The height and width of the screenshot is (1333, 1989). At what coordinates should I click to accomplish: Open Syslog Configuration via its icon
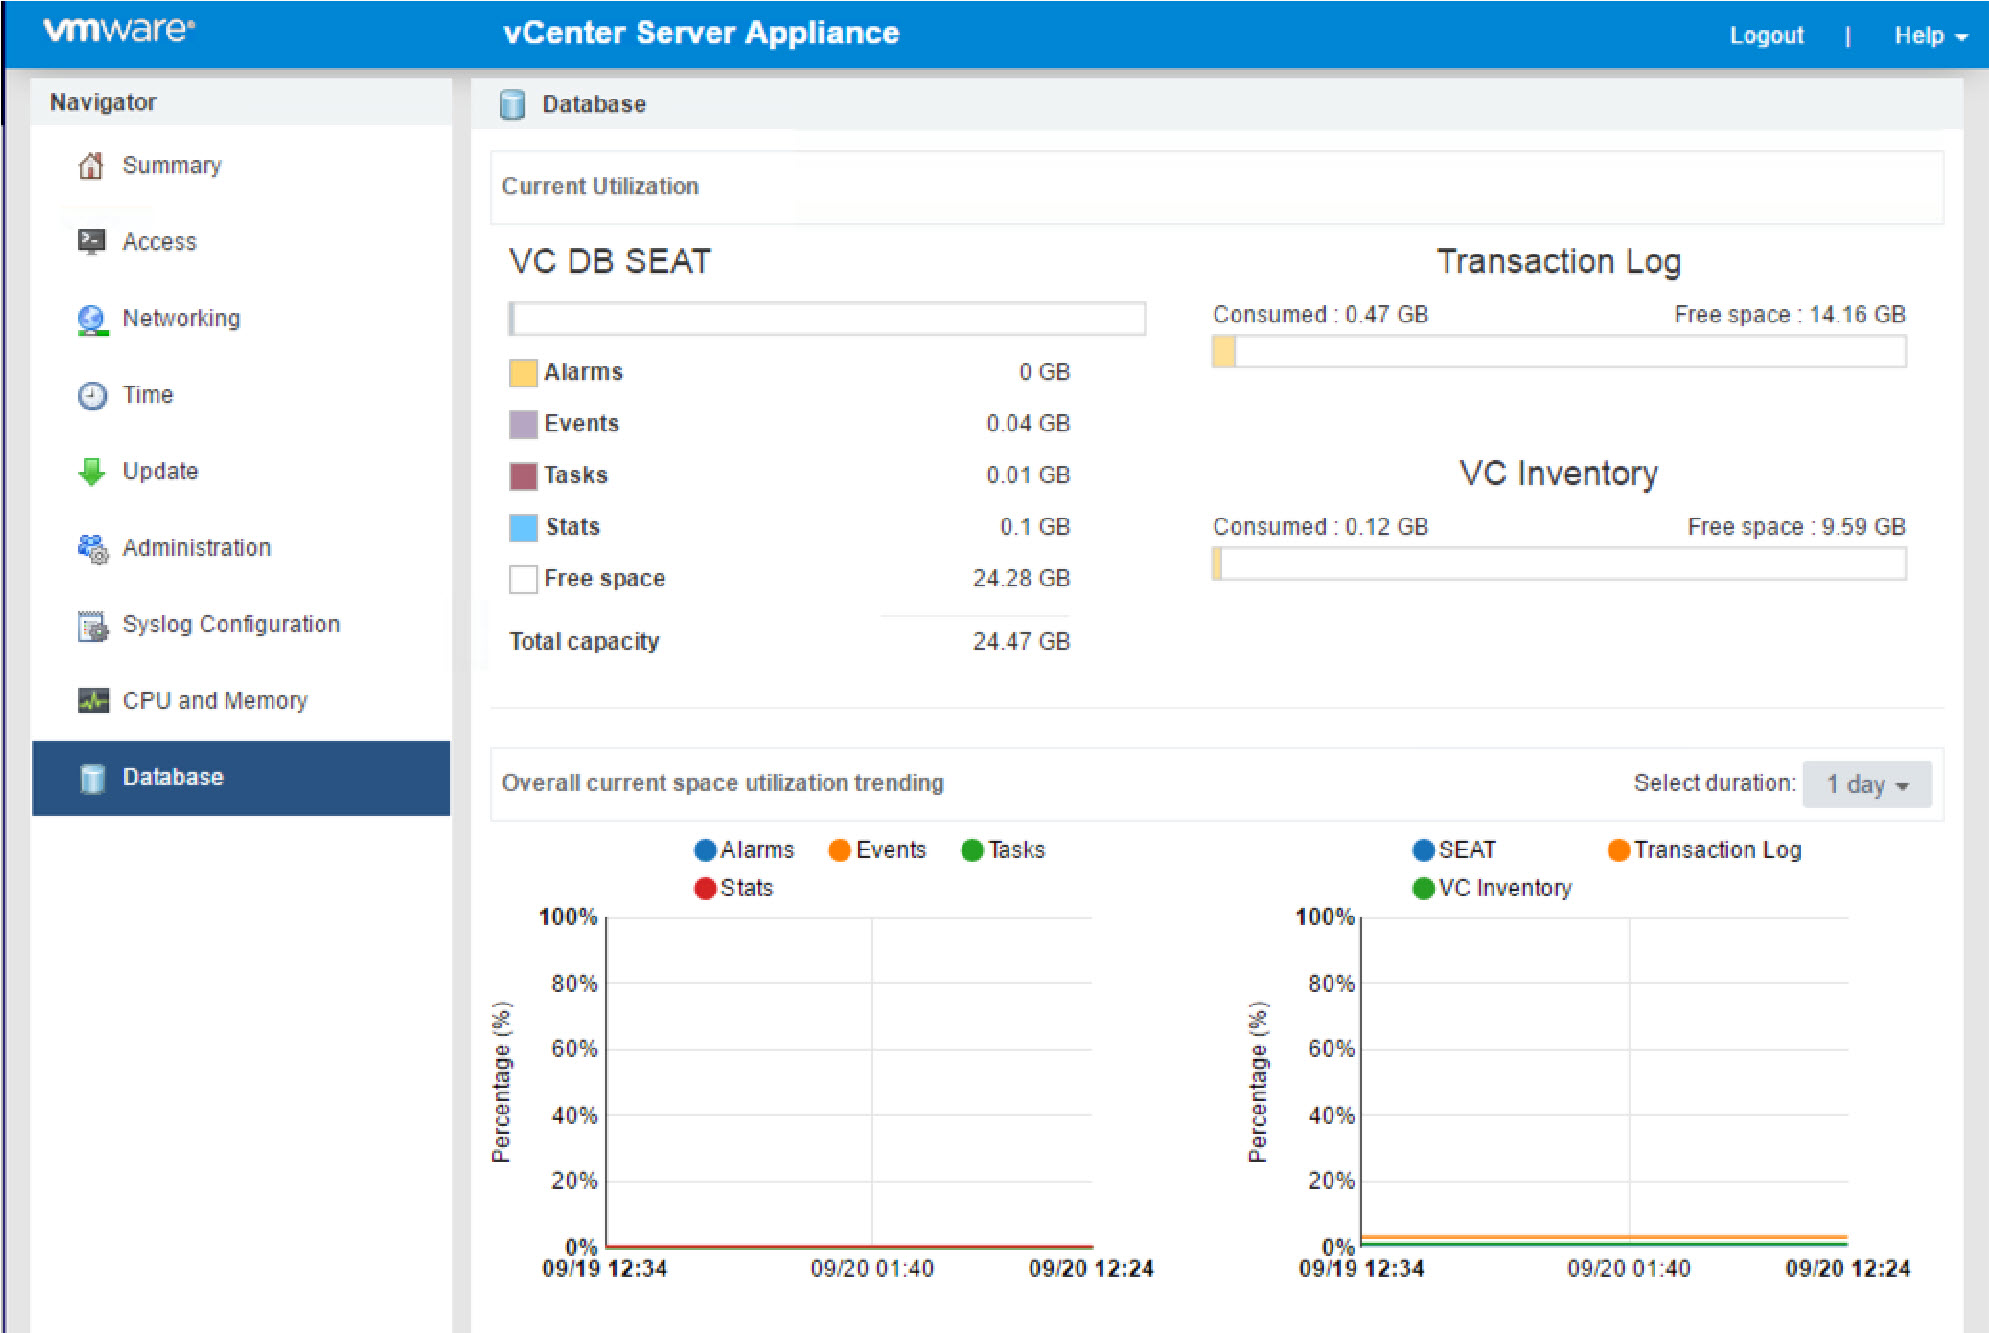[x=92, y=624]
